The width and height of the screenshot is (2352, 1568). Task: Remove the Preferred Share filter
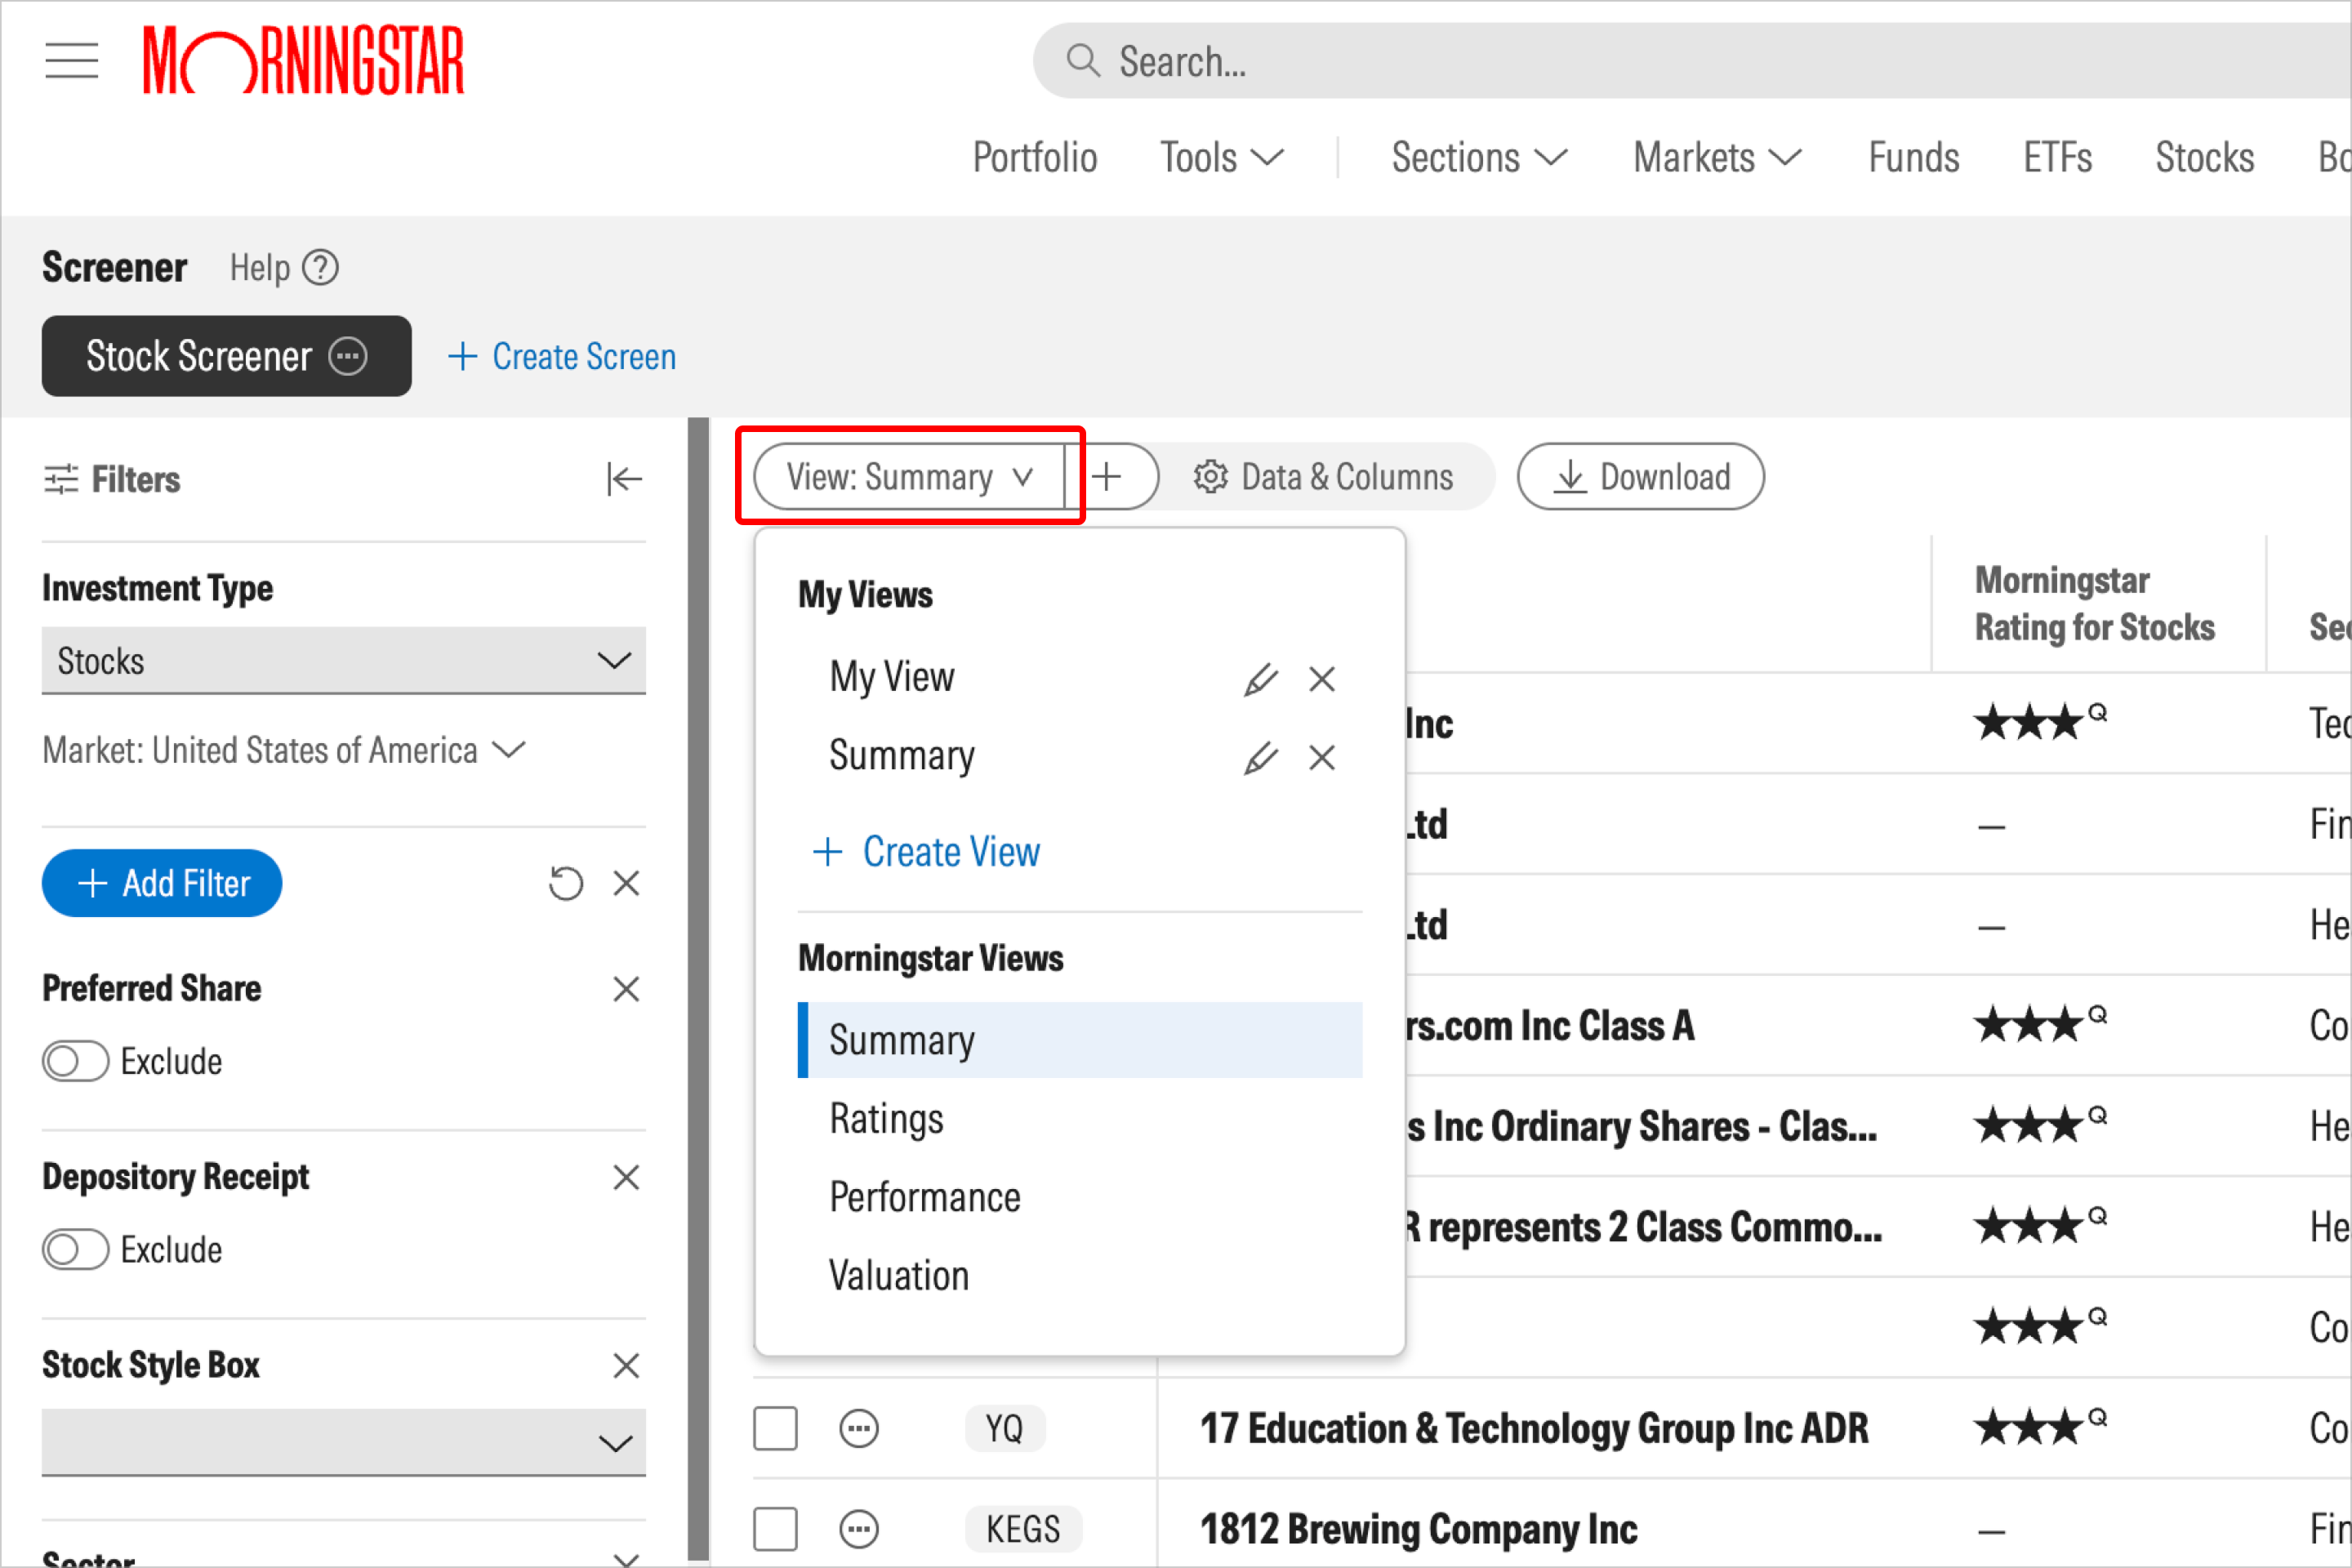(x=626, y=989)
